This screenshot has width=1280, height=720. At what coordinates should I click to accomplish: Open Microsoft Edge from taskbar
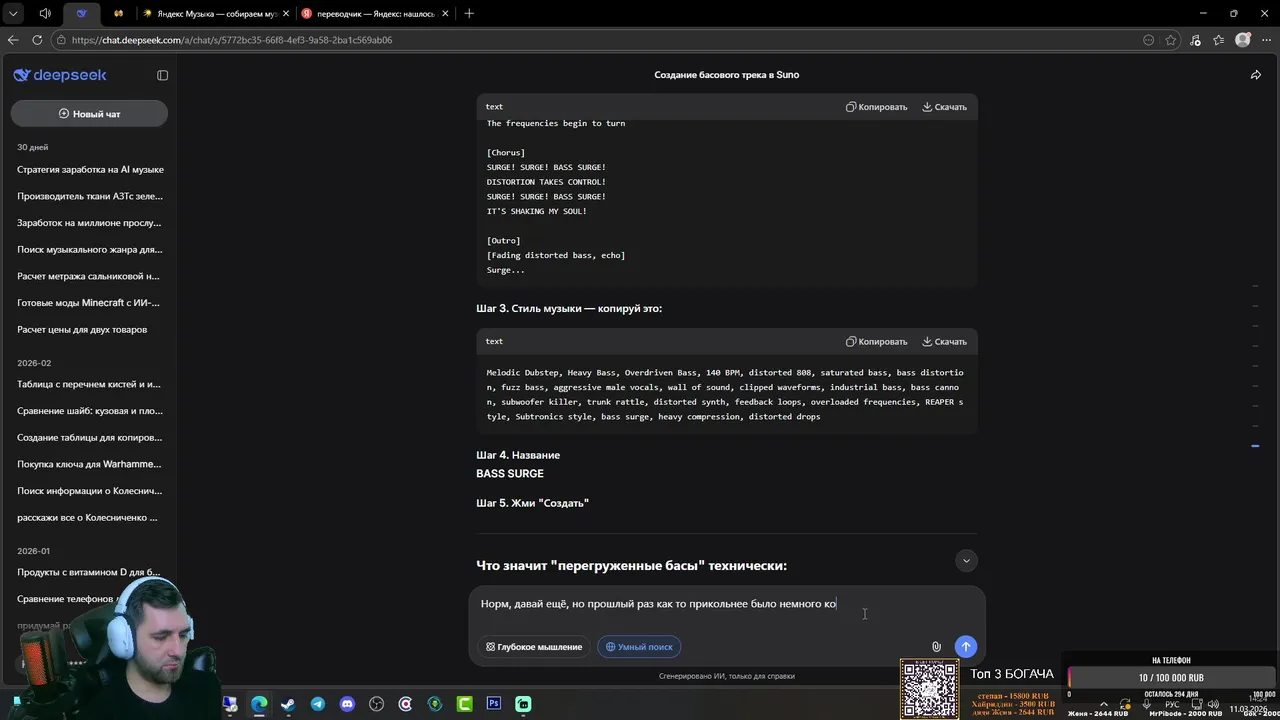(x=259, y=704)
